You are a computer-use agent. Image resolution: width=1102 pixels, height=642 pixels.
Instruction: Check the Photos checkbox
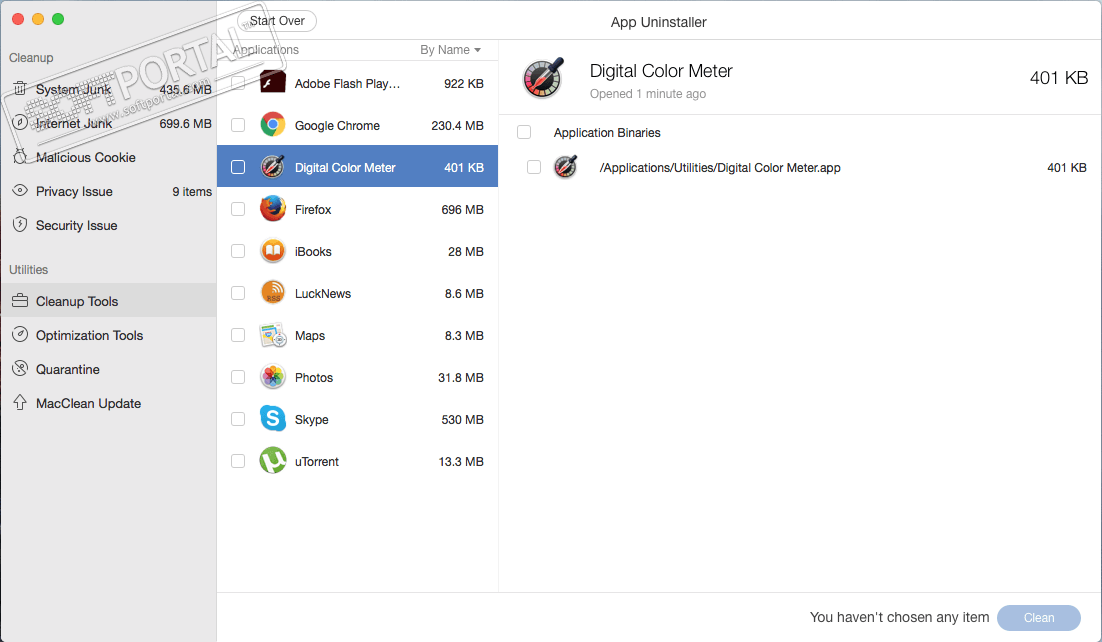coord(238,378)
